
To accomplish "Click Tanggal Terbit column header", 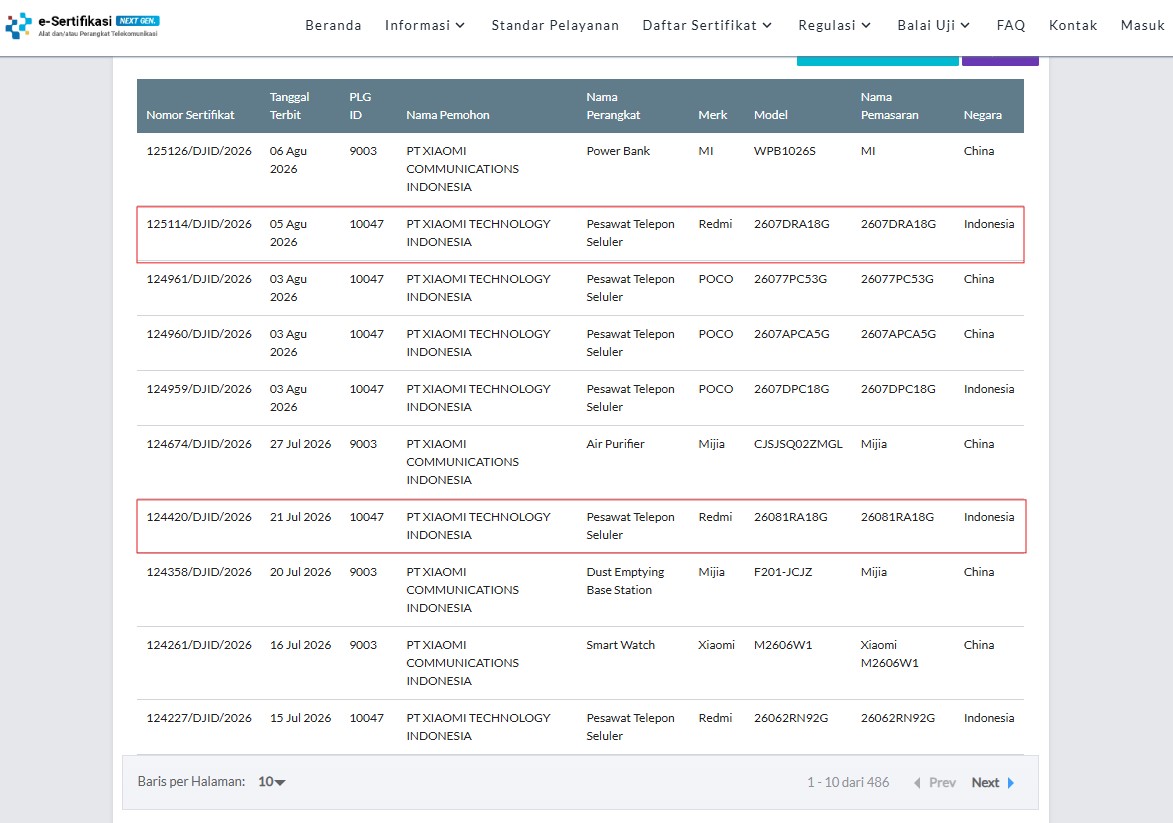I will click(x=290, y=105).
